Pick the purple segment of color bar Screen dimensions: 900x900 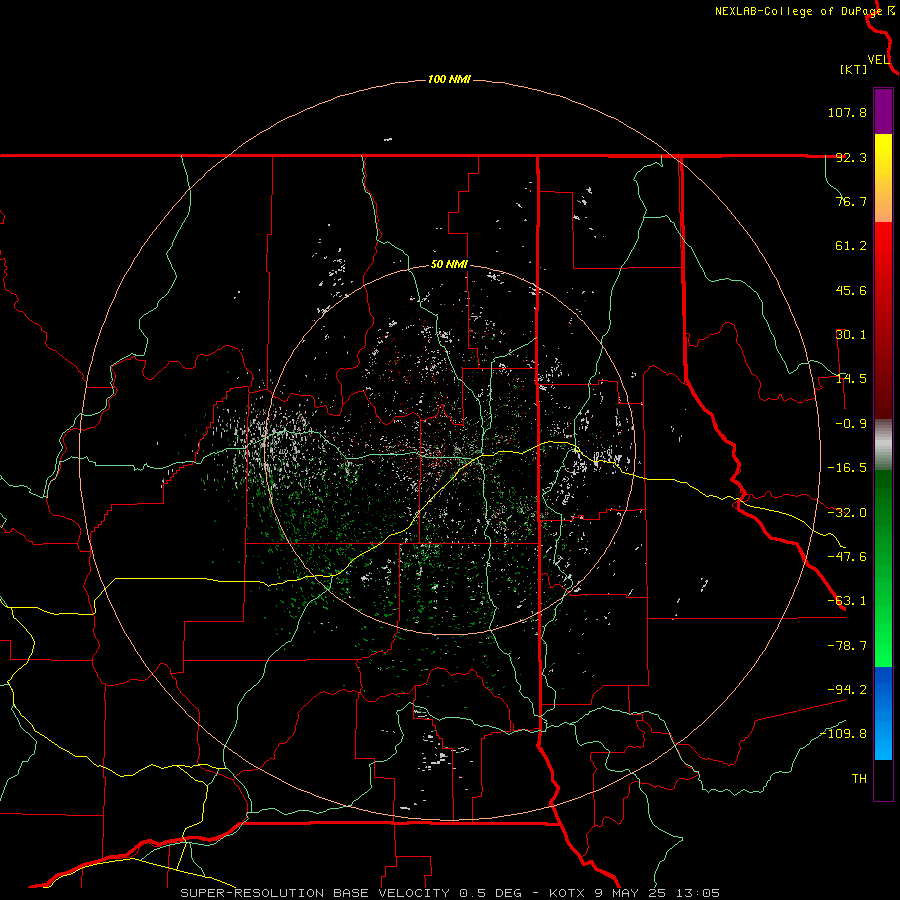[883, 111]
